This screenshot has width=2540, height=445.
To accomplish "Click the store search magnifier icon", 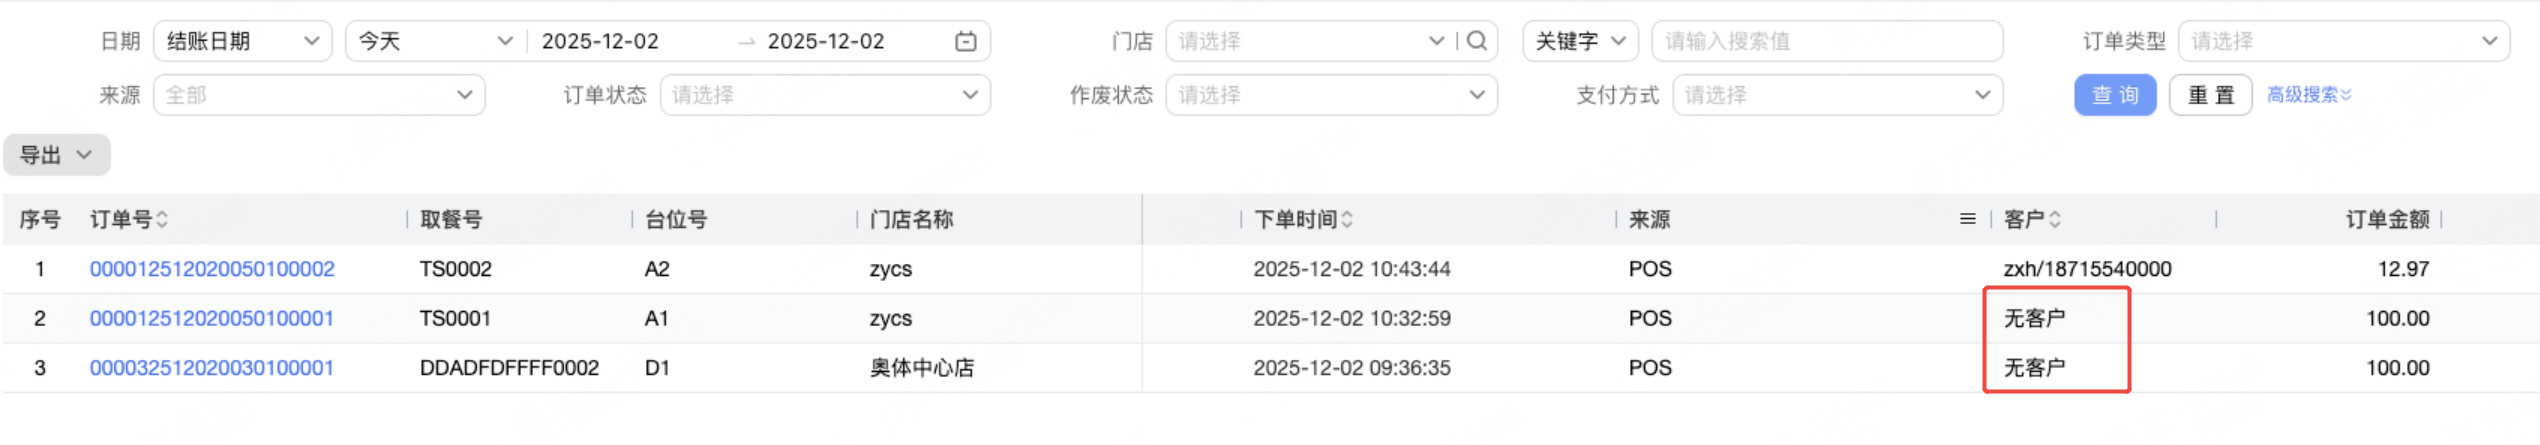I will tap(1476, 41).
